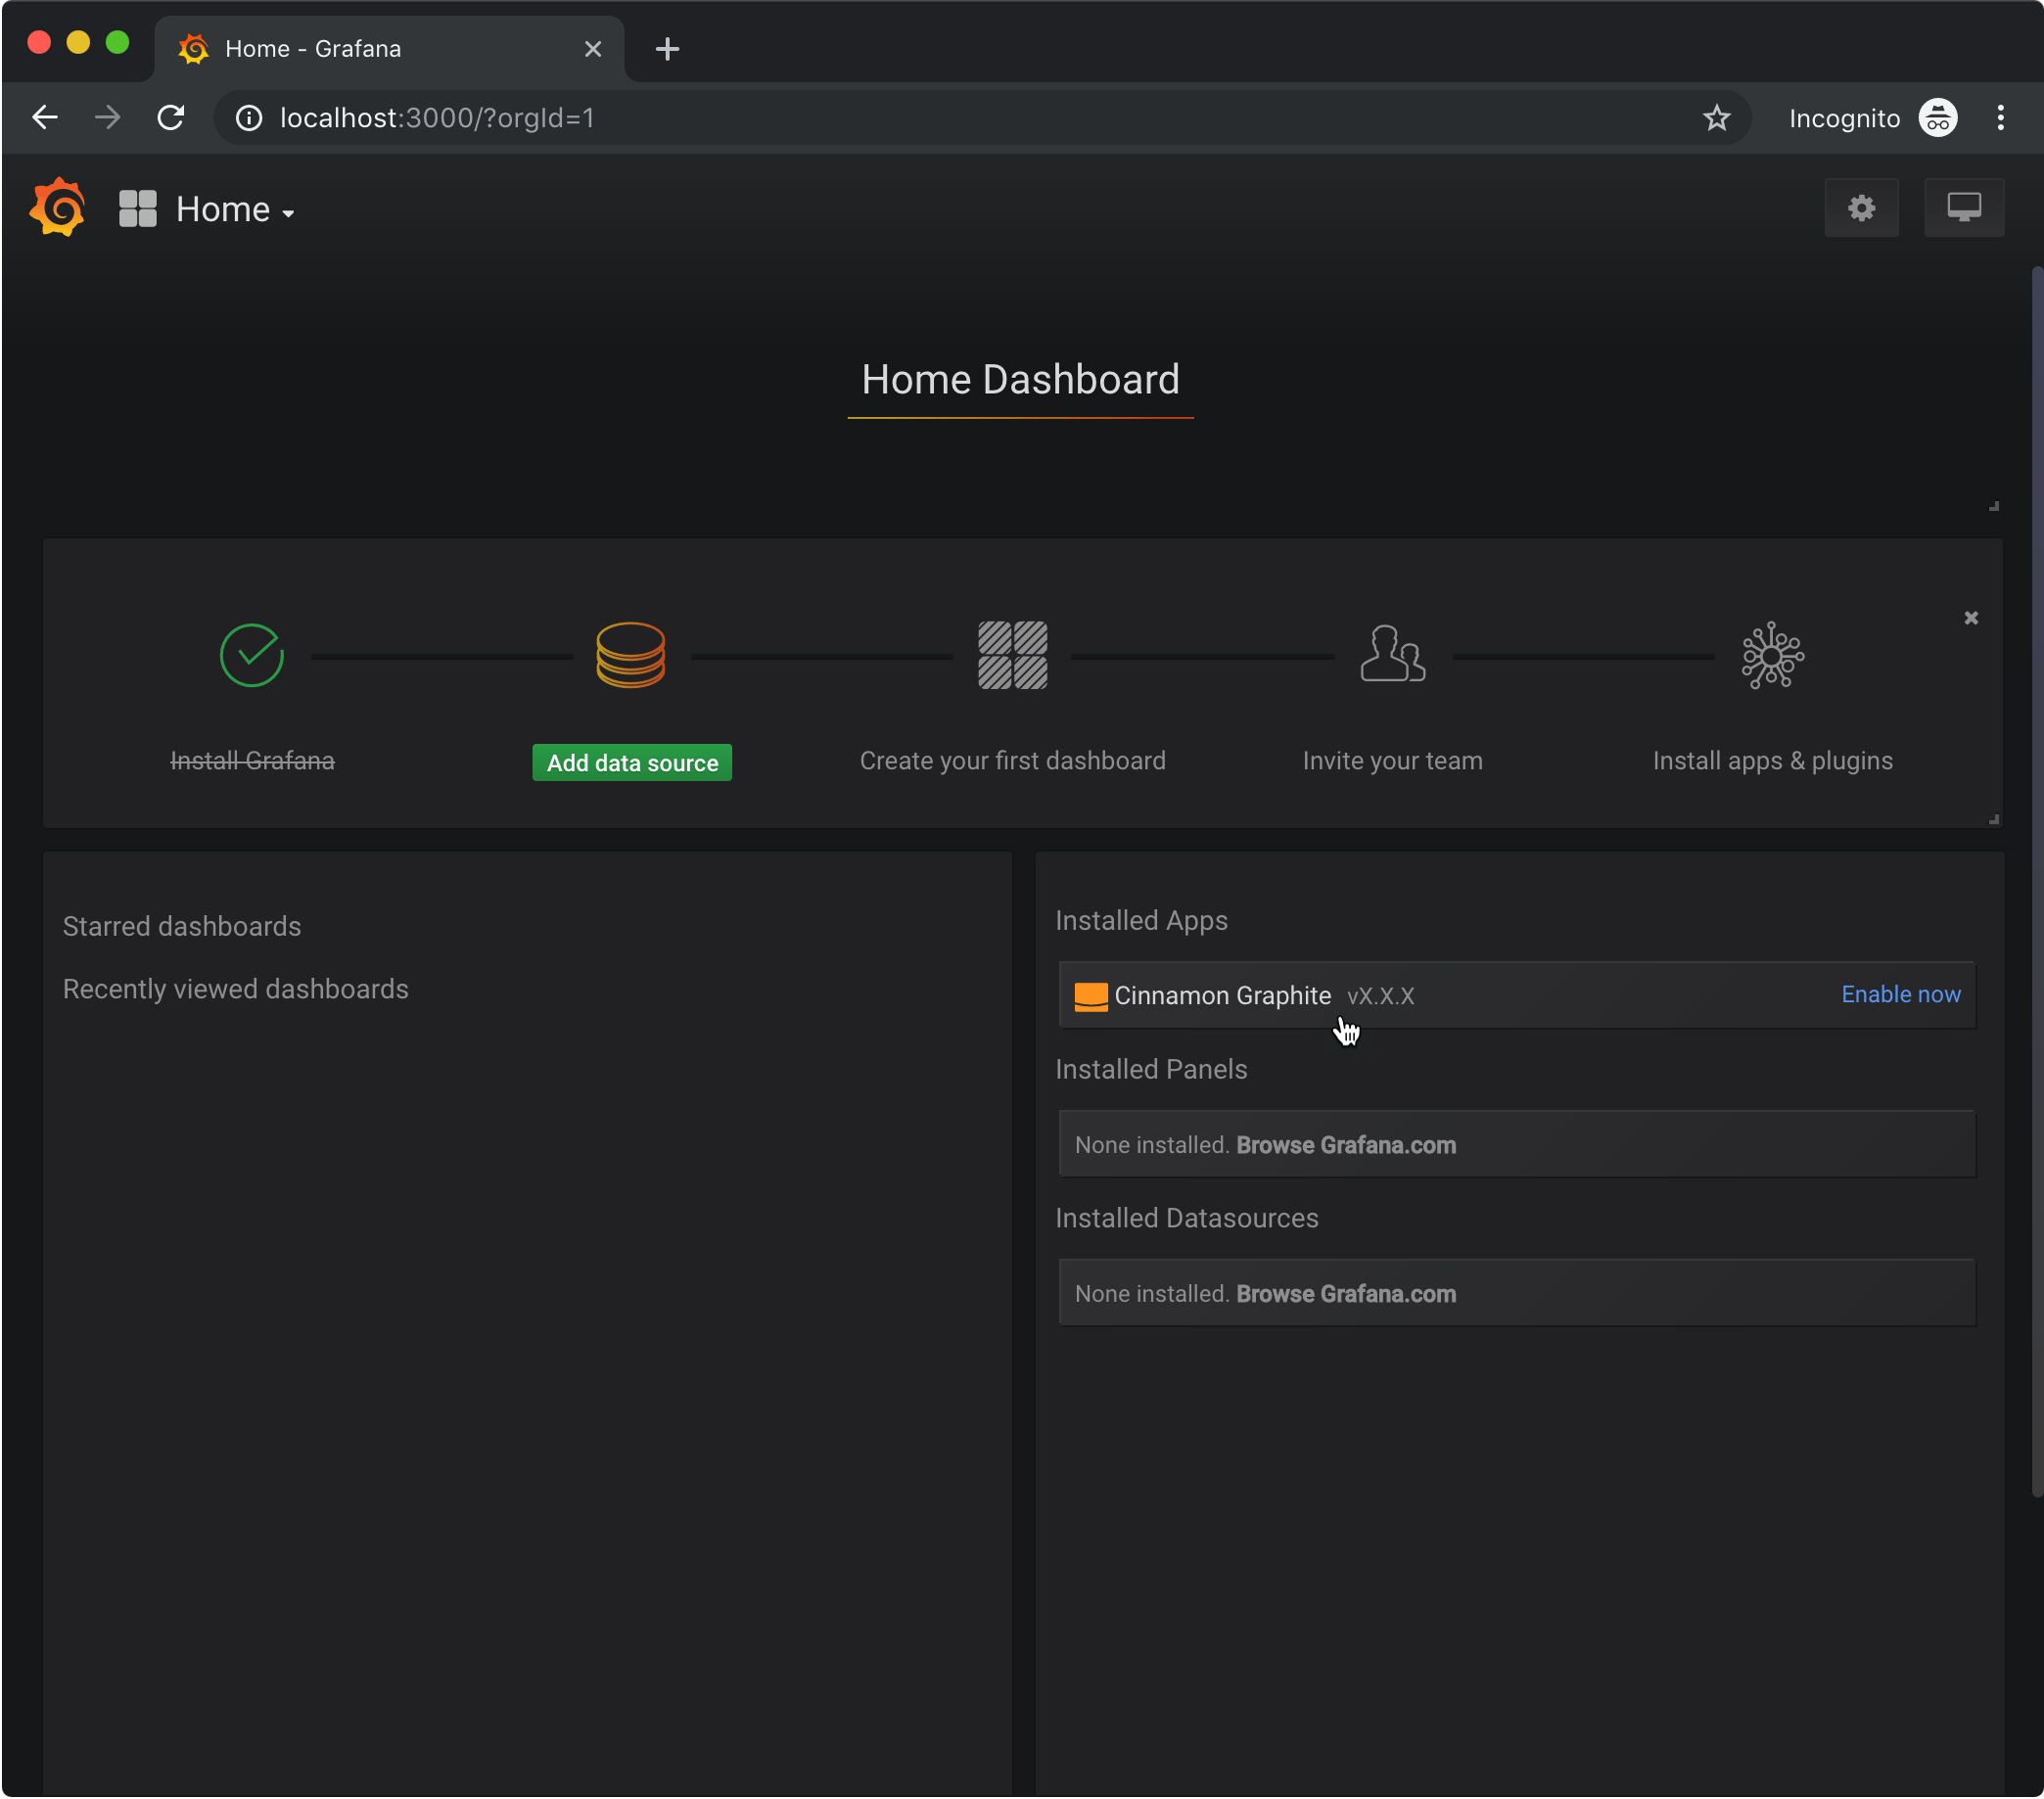Click the orange data source database icon

[x=631, y=655]
